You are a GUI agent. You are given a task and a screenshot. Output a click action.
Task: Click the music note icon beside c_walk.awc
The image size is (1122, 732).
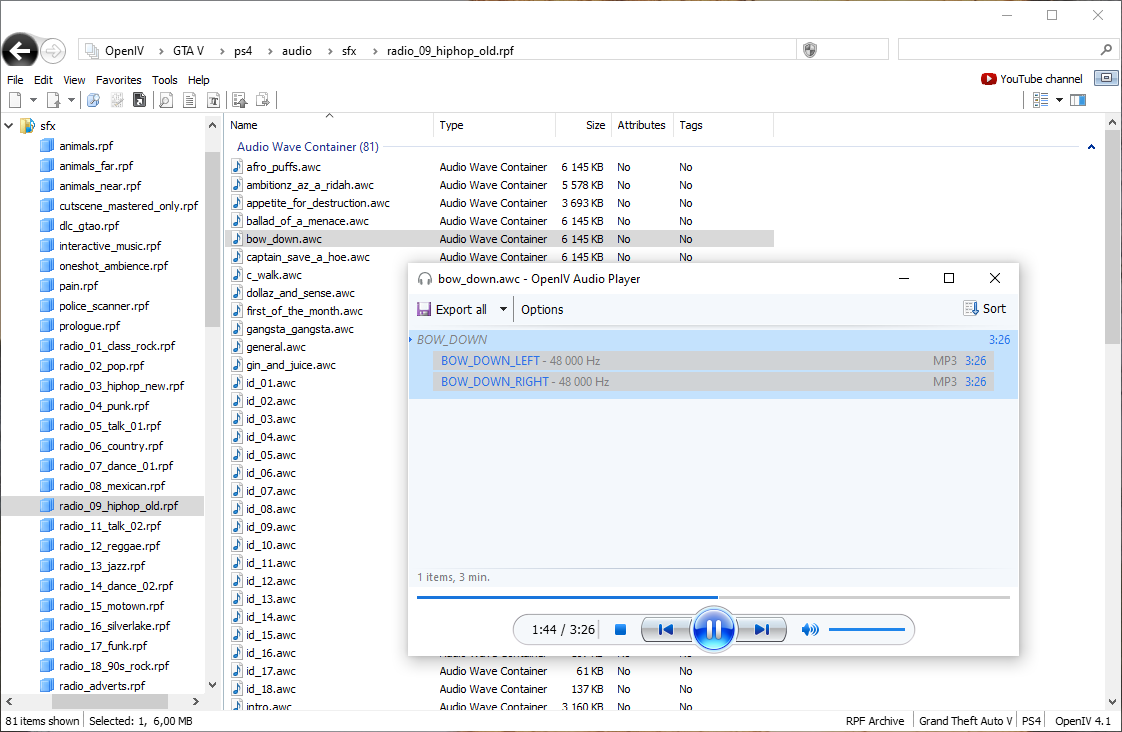[237, 275]
